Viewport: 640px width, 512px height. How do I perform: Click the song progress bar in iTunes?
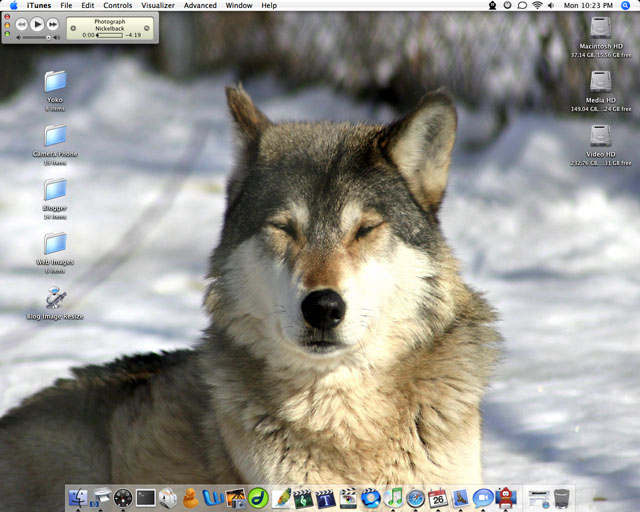tap(109, 36)
